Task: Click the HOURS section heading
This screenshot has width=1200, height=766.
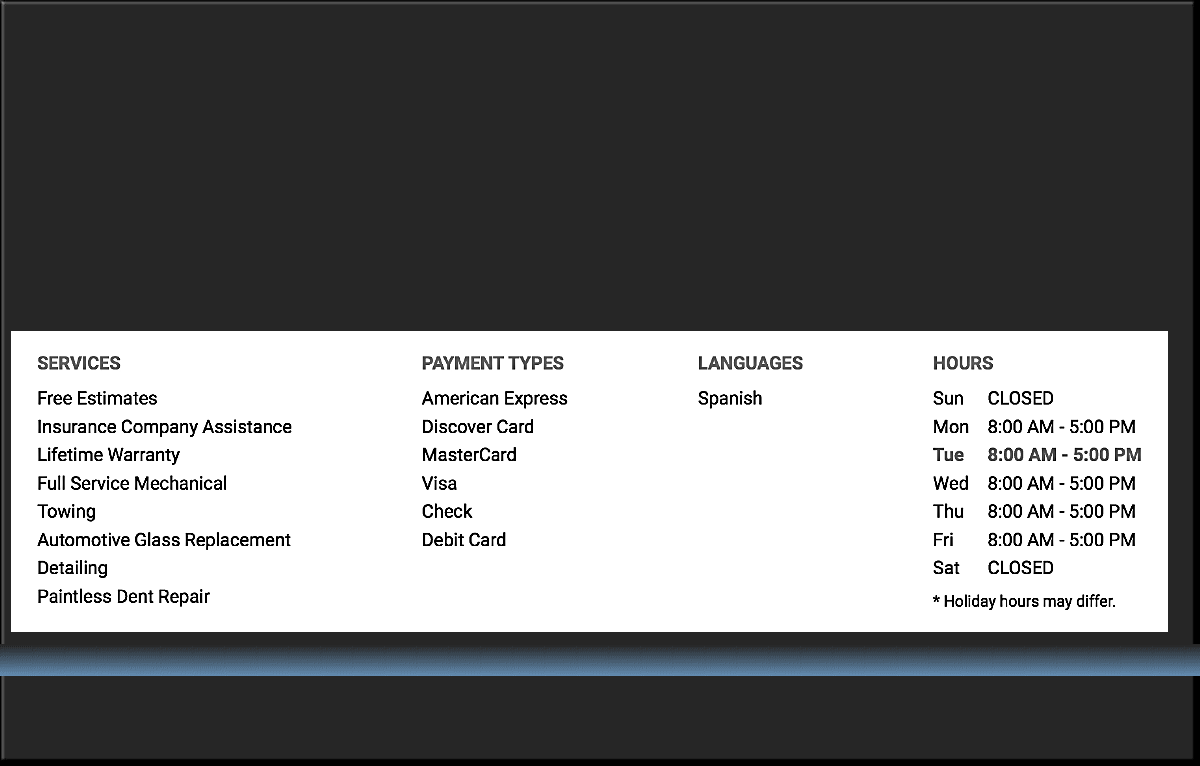Action: 962,363
